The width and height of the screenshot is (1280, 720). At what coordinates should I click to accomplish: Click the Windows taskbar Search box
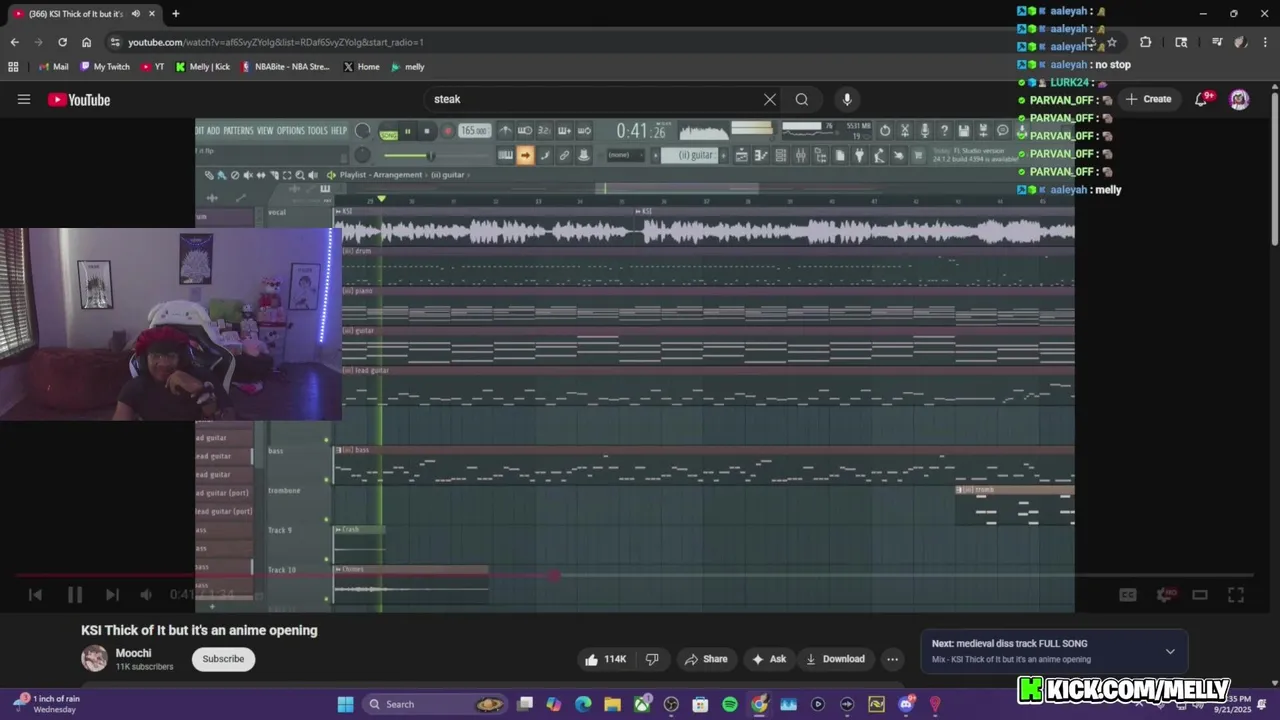434,704
